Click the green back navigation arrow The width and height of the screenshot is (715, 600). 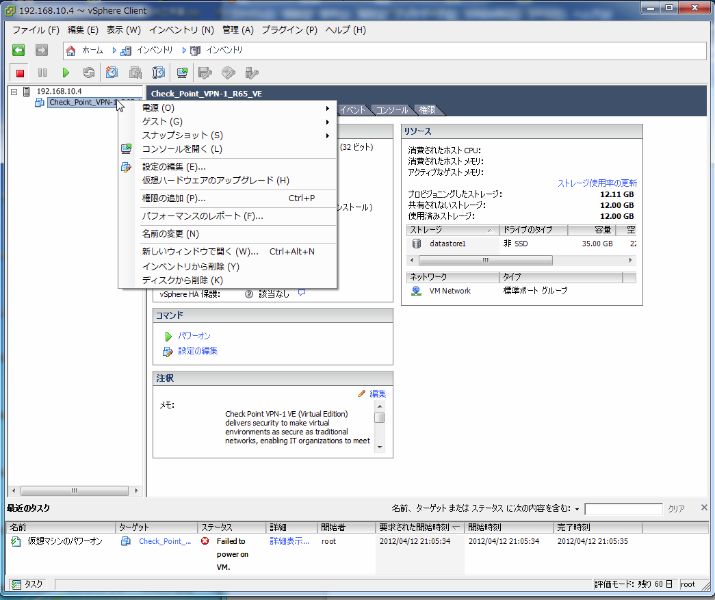click(18, 50)
